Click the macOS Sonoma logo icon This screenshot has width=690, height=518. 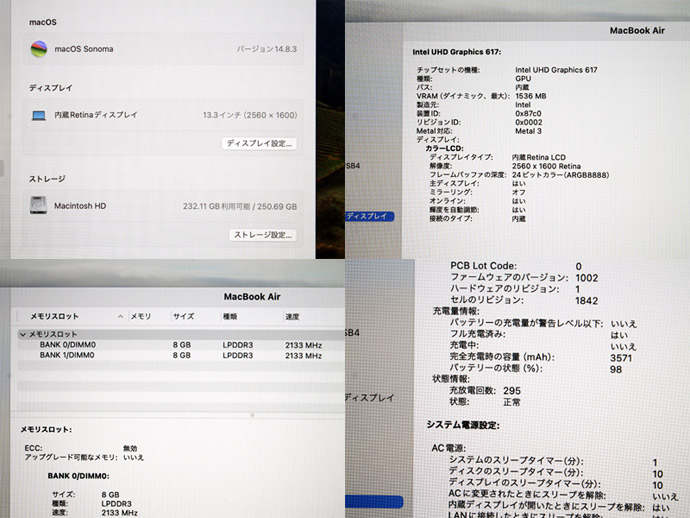[39, 49]
